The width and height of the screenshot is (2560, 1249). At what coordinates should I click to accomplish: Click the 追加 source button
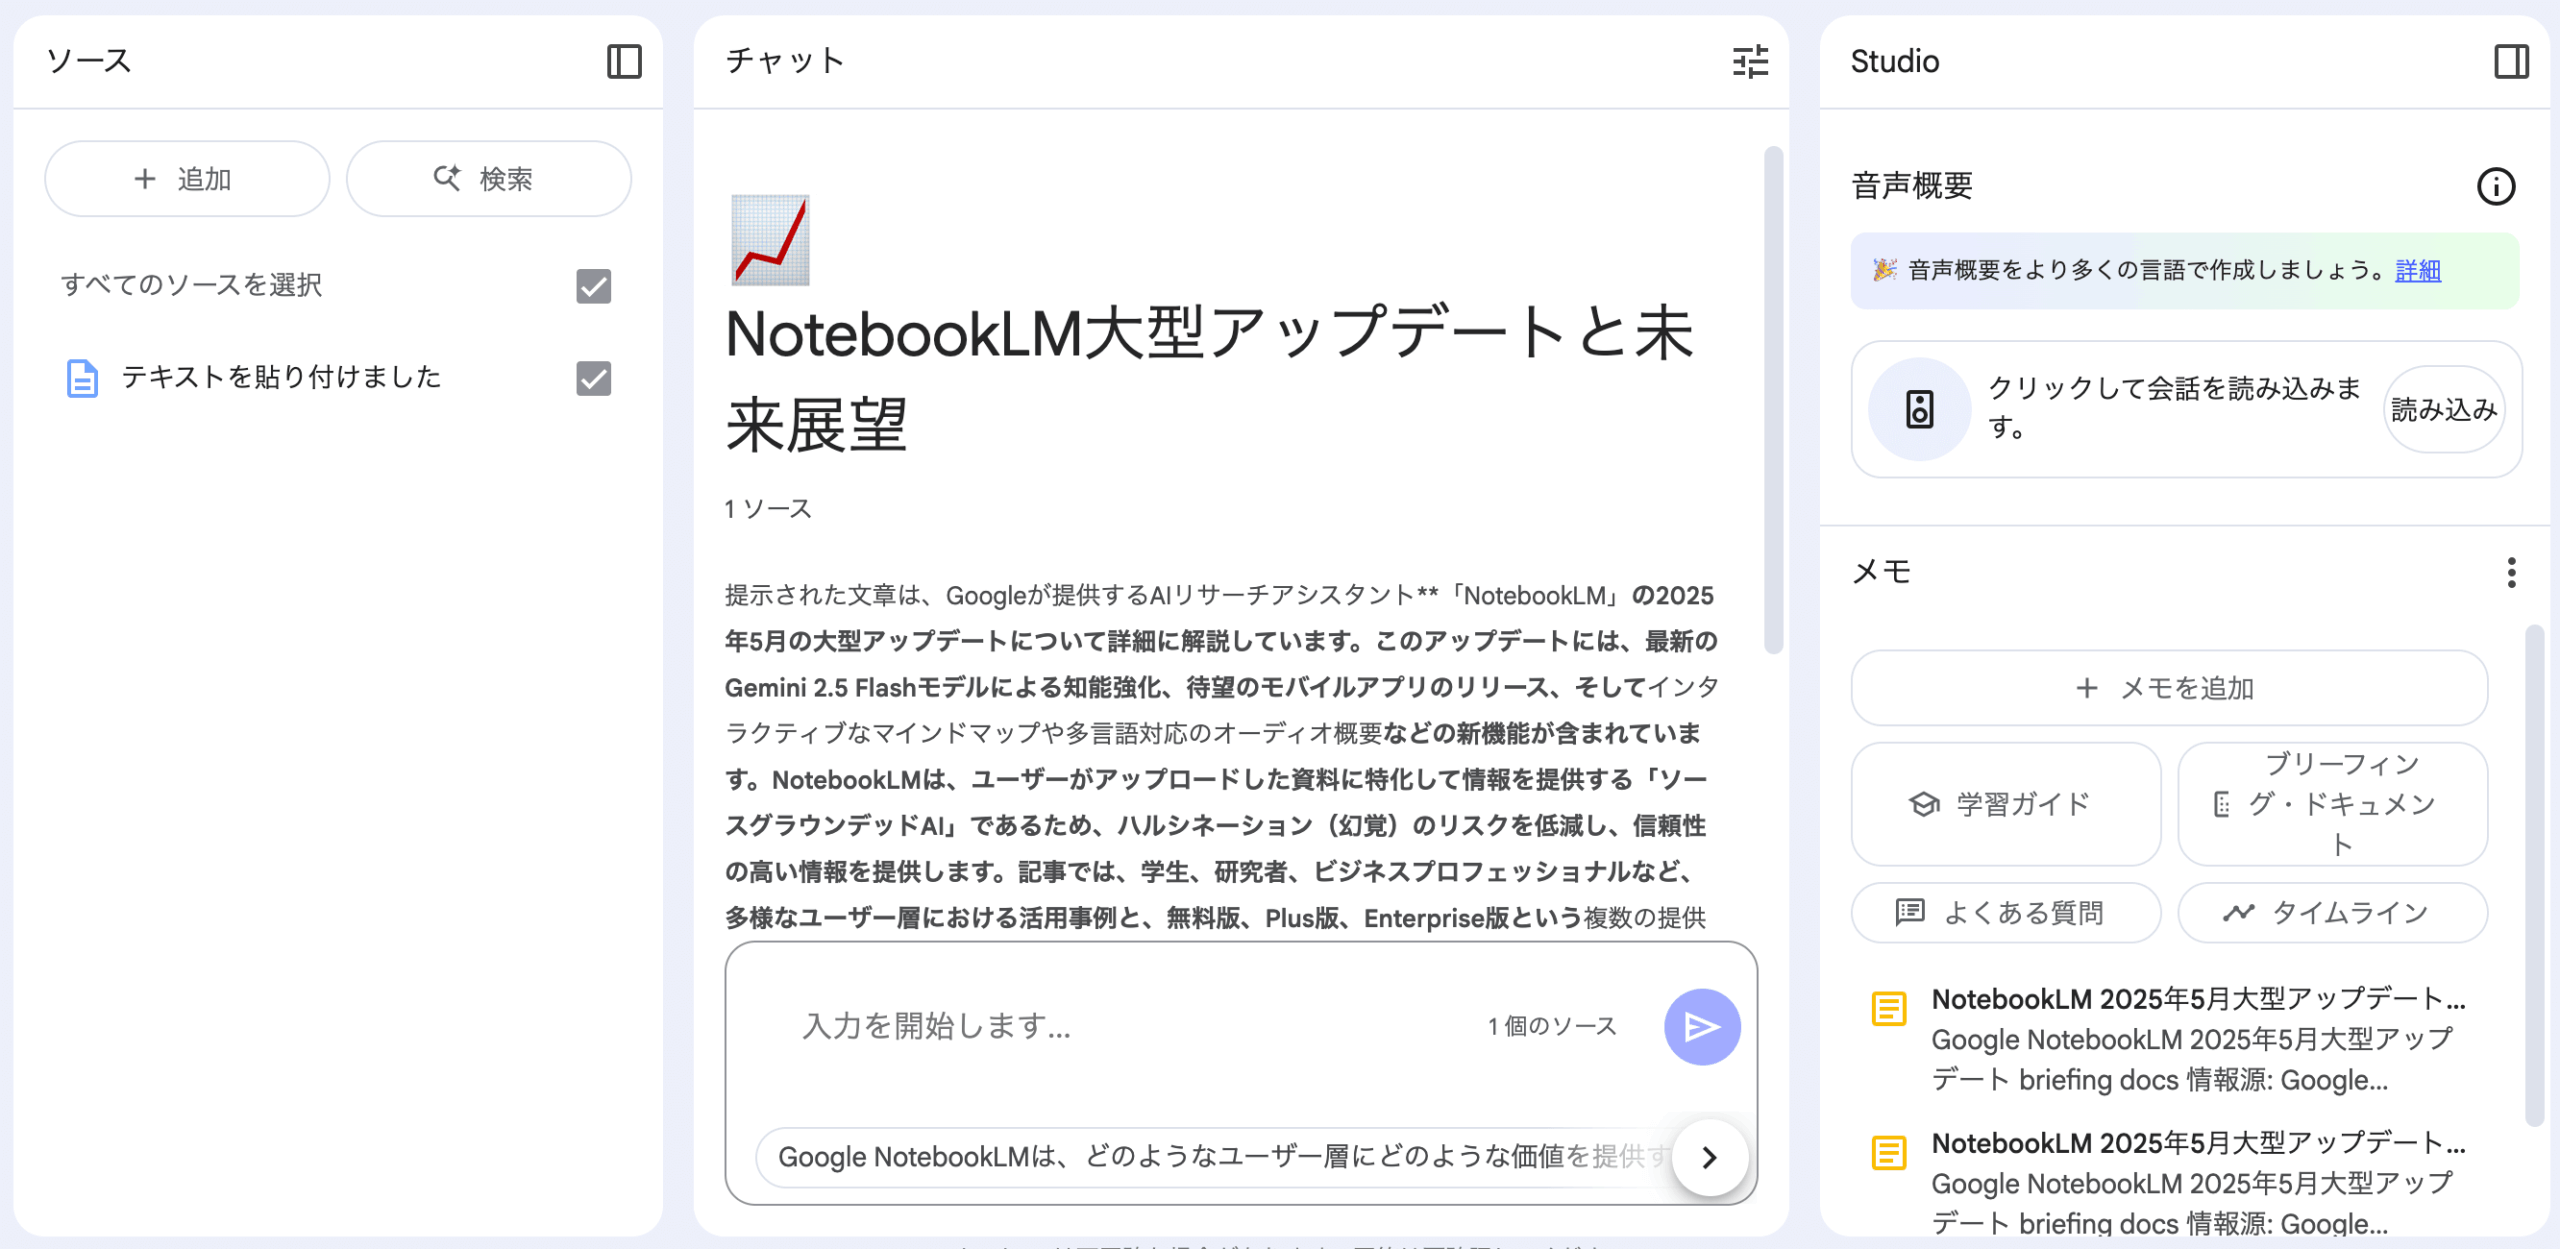187,179
